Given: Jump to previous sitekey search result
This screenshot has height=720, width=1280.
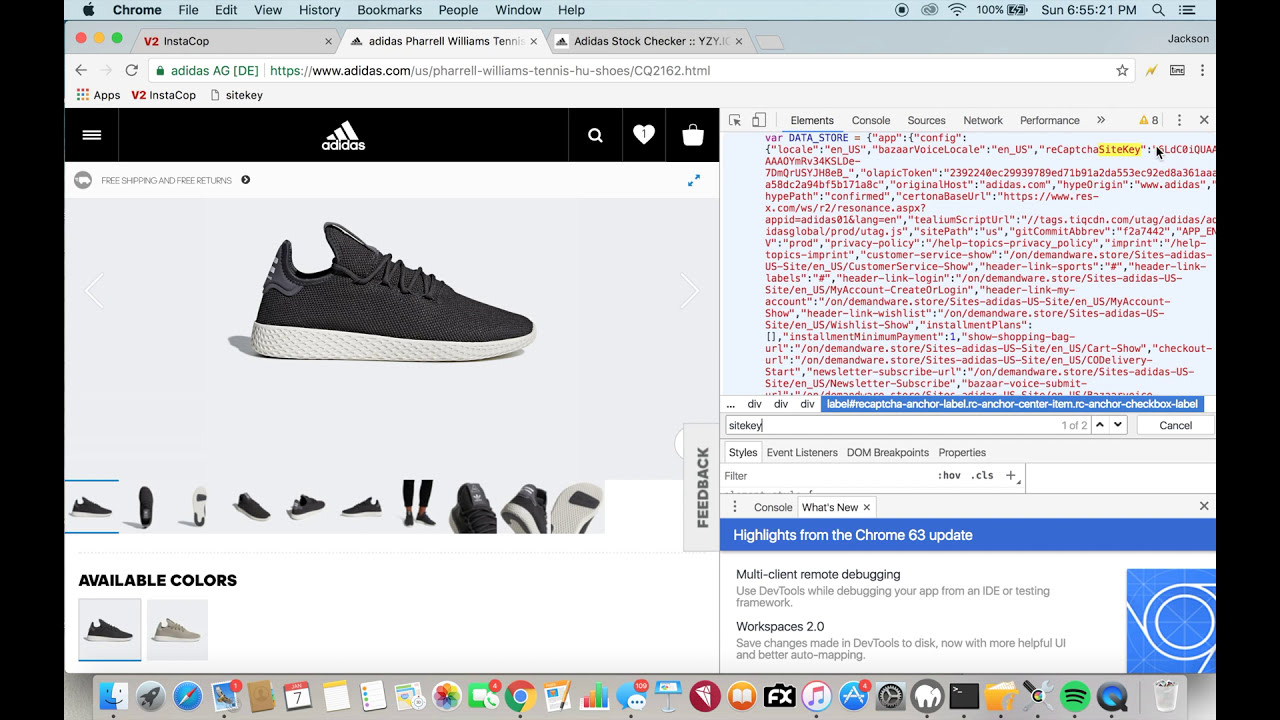Looking at the screenshot, I should pyautogui.click(x=1100, y=425).
